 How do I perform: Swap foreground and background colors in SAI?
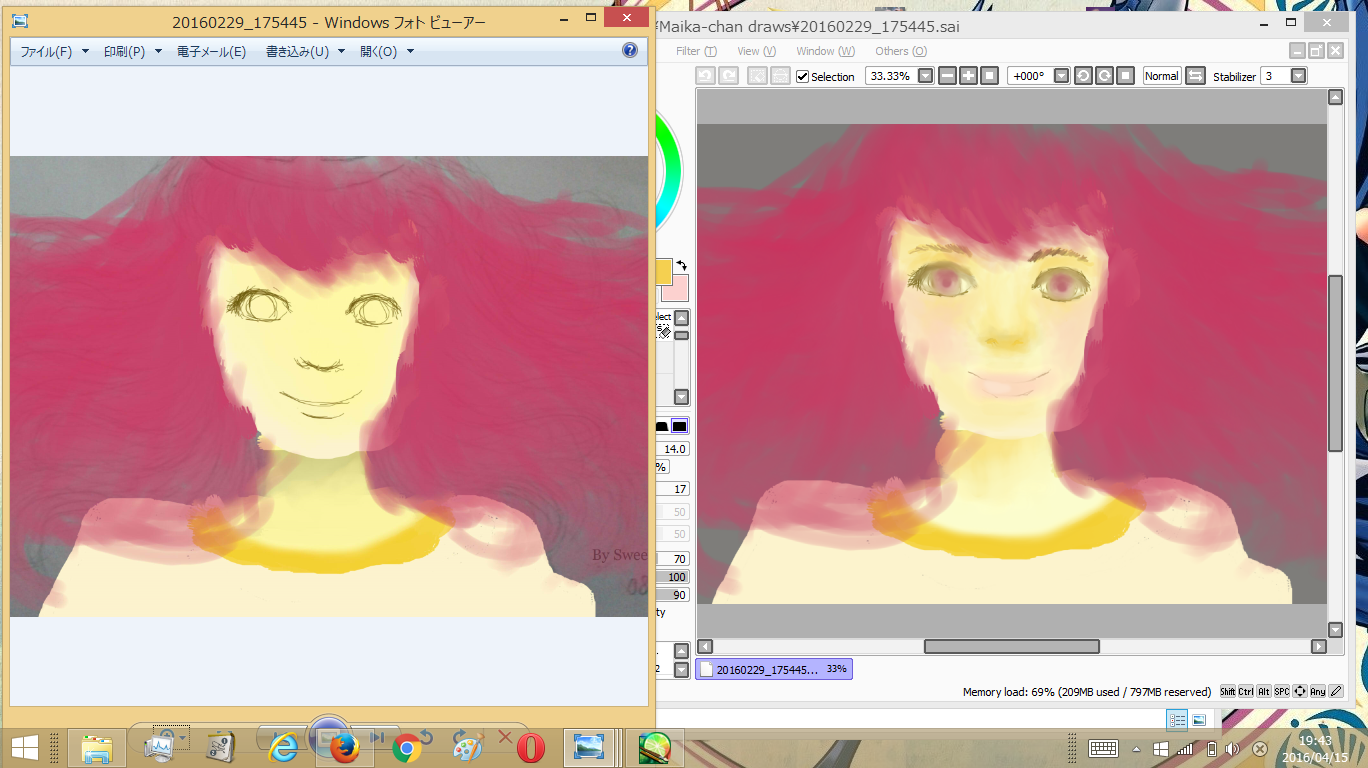682,265
